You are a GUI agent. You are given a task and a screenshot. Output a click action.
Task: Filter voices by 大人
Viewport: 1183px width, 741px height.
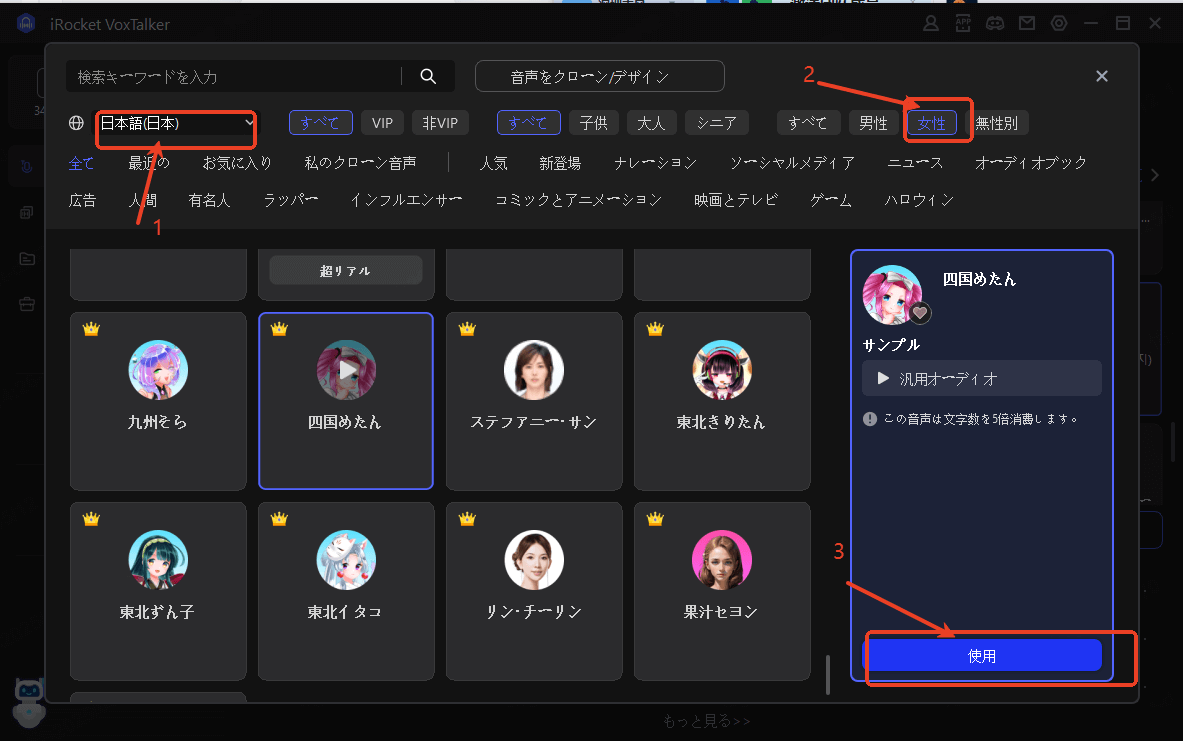point(651,123)
